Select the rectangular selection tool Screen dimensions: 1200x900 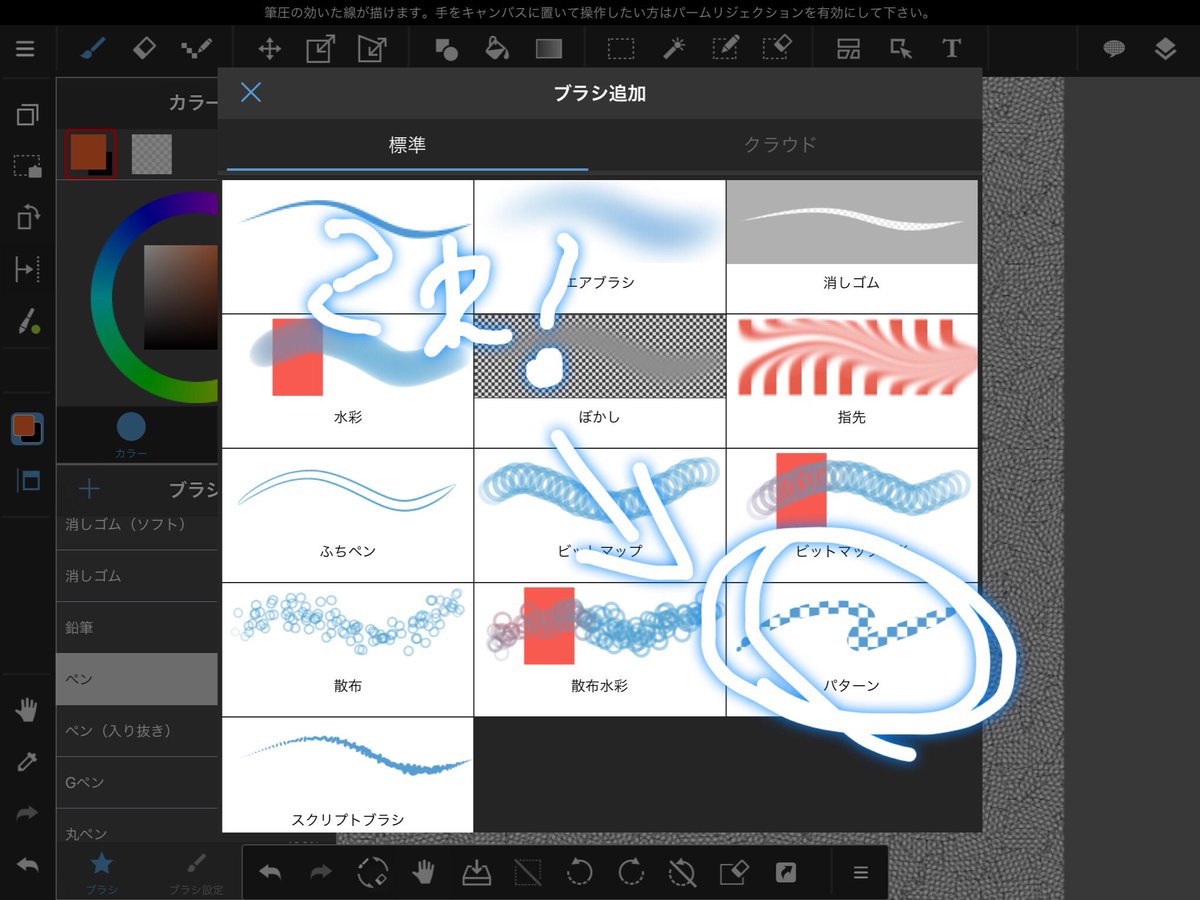(x=621, y=49)
